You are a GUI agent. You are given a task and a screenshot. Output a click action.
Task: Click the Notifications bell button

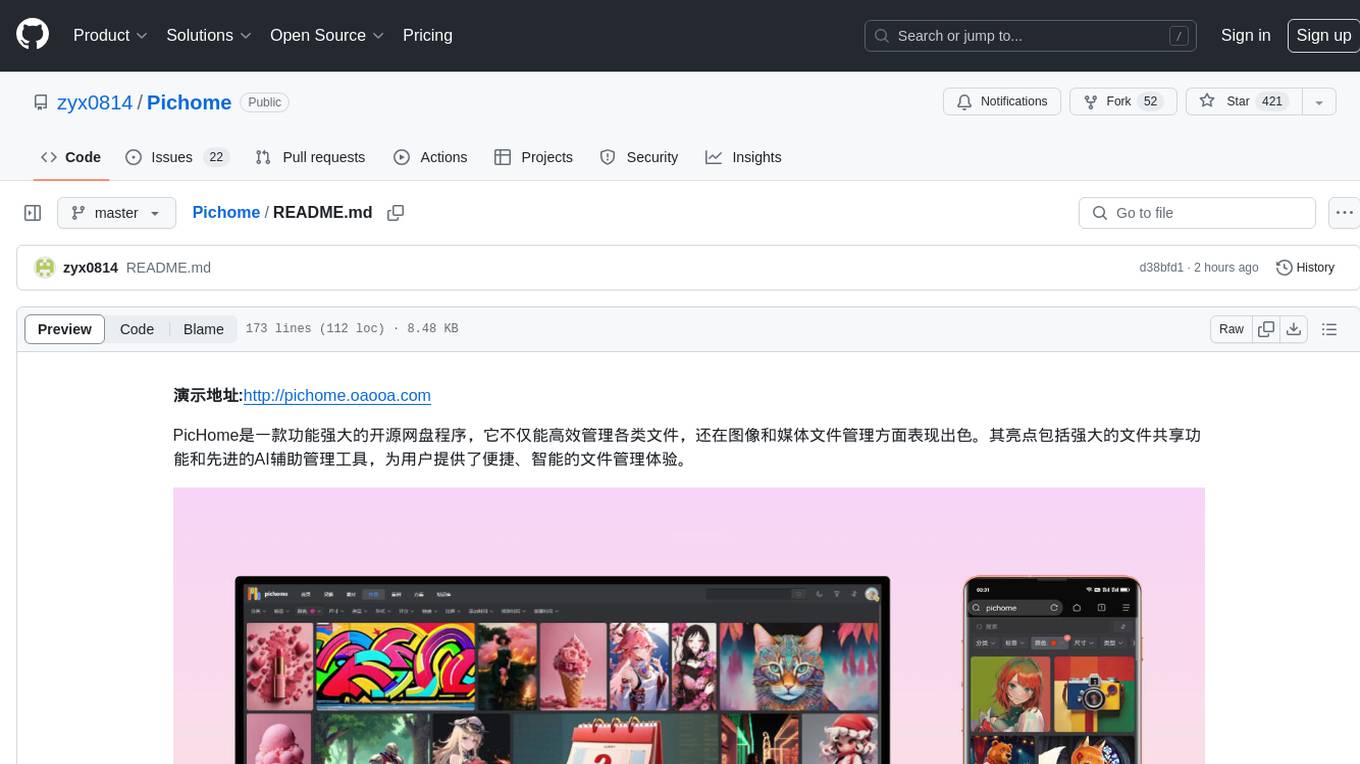click(1002, 102)
